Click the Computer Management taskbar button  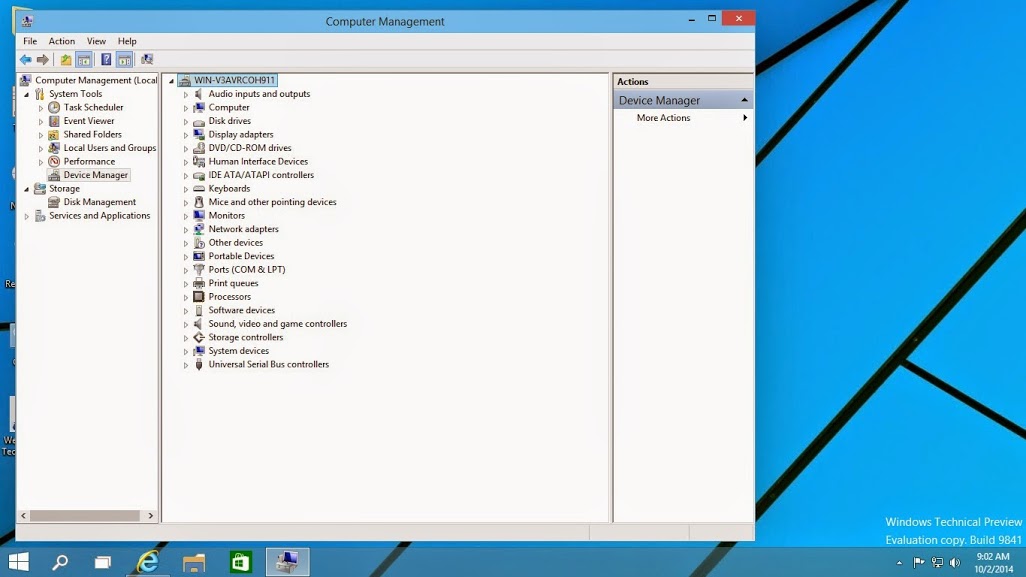tap(287, 561)
